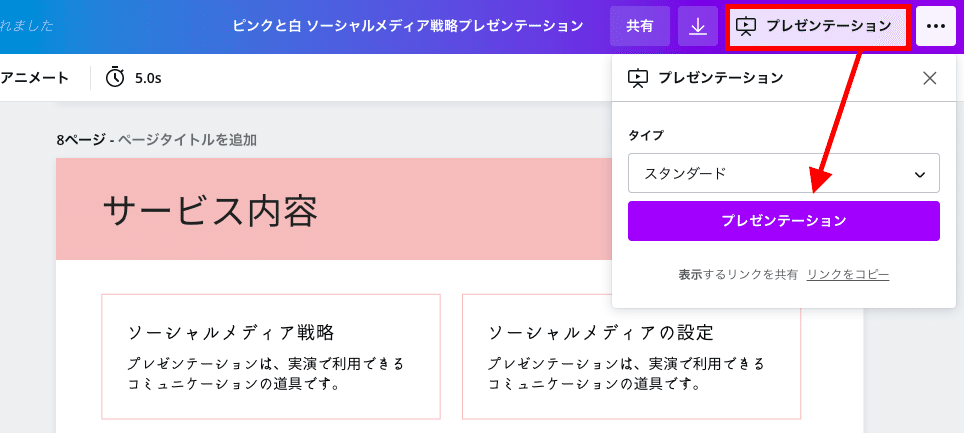Select the ソーシャルメディアの設定 card heading

(601, 332)
